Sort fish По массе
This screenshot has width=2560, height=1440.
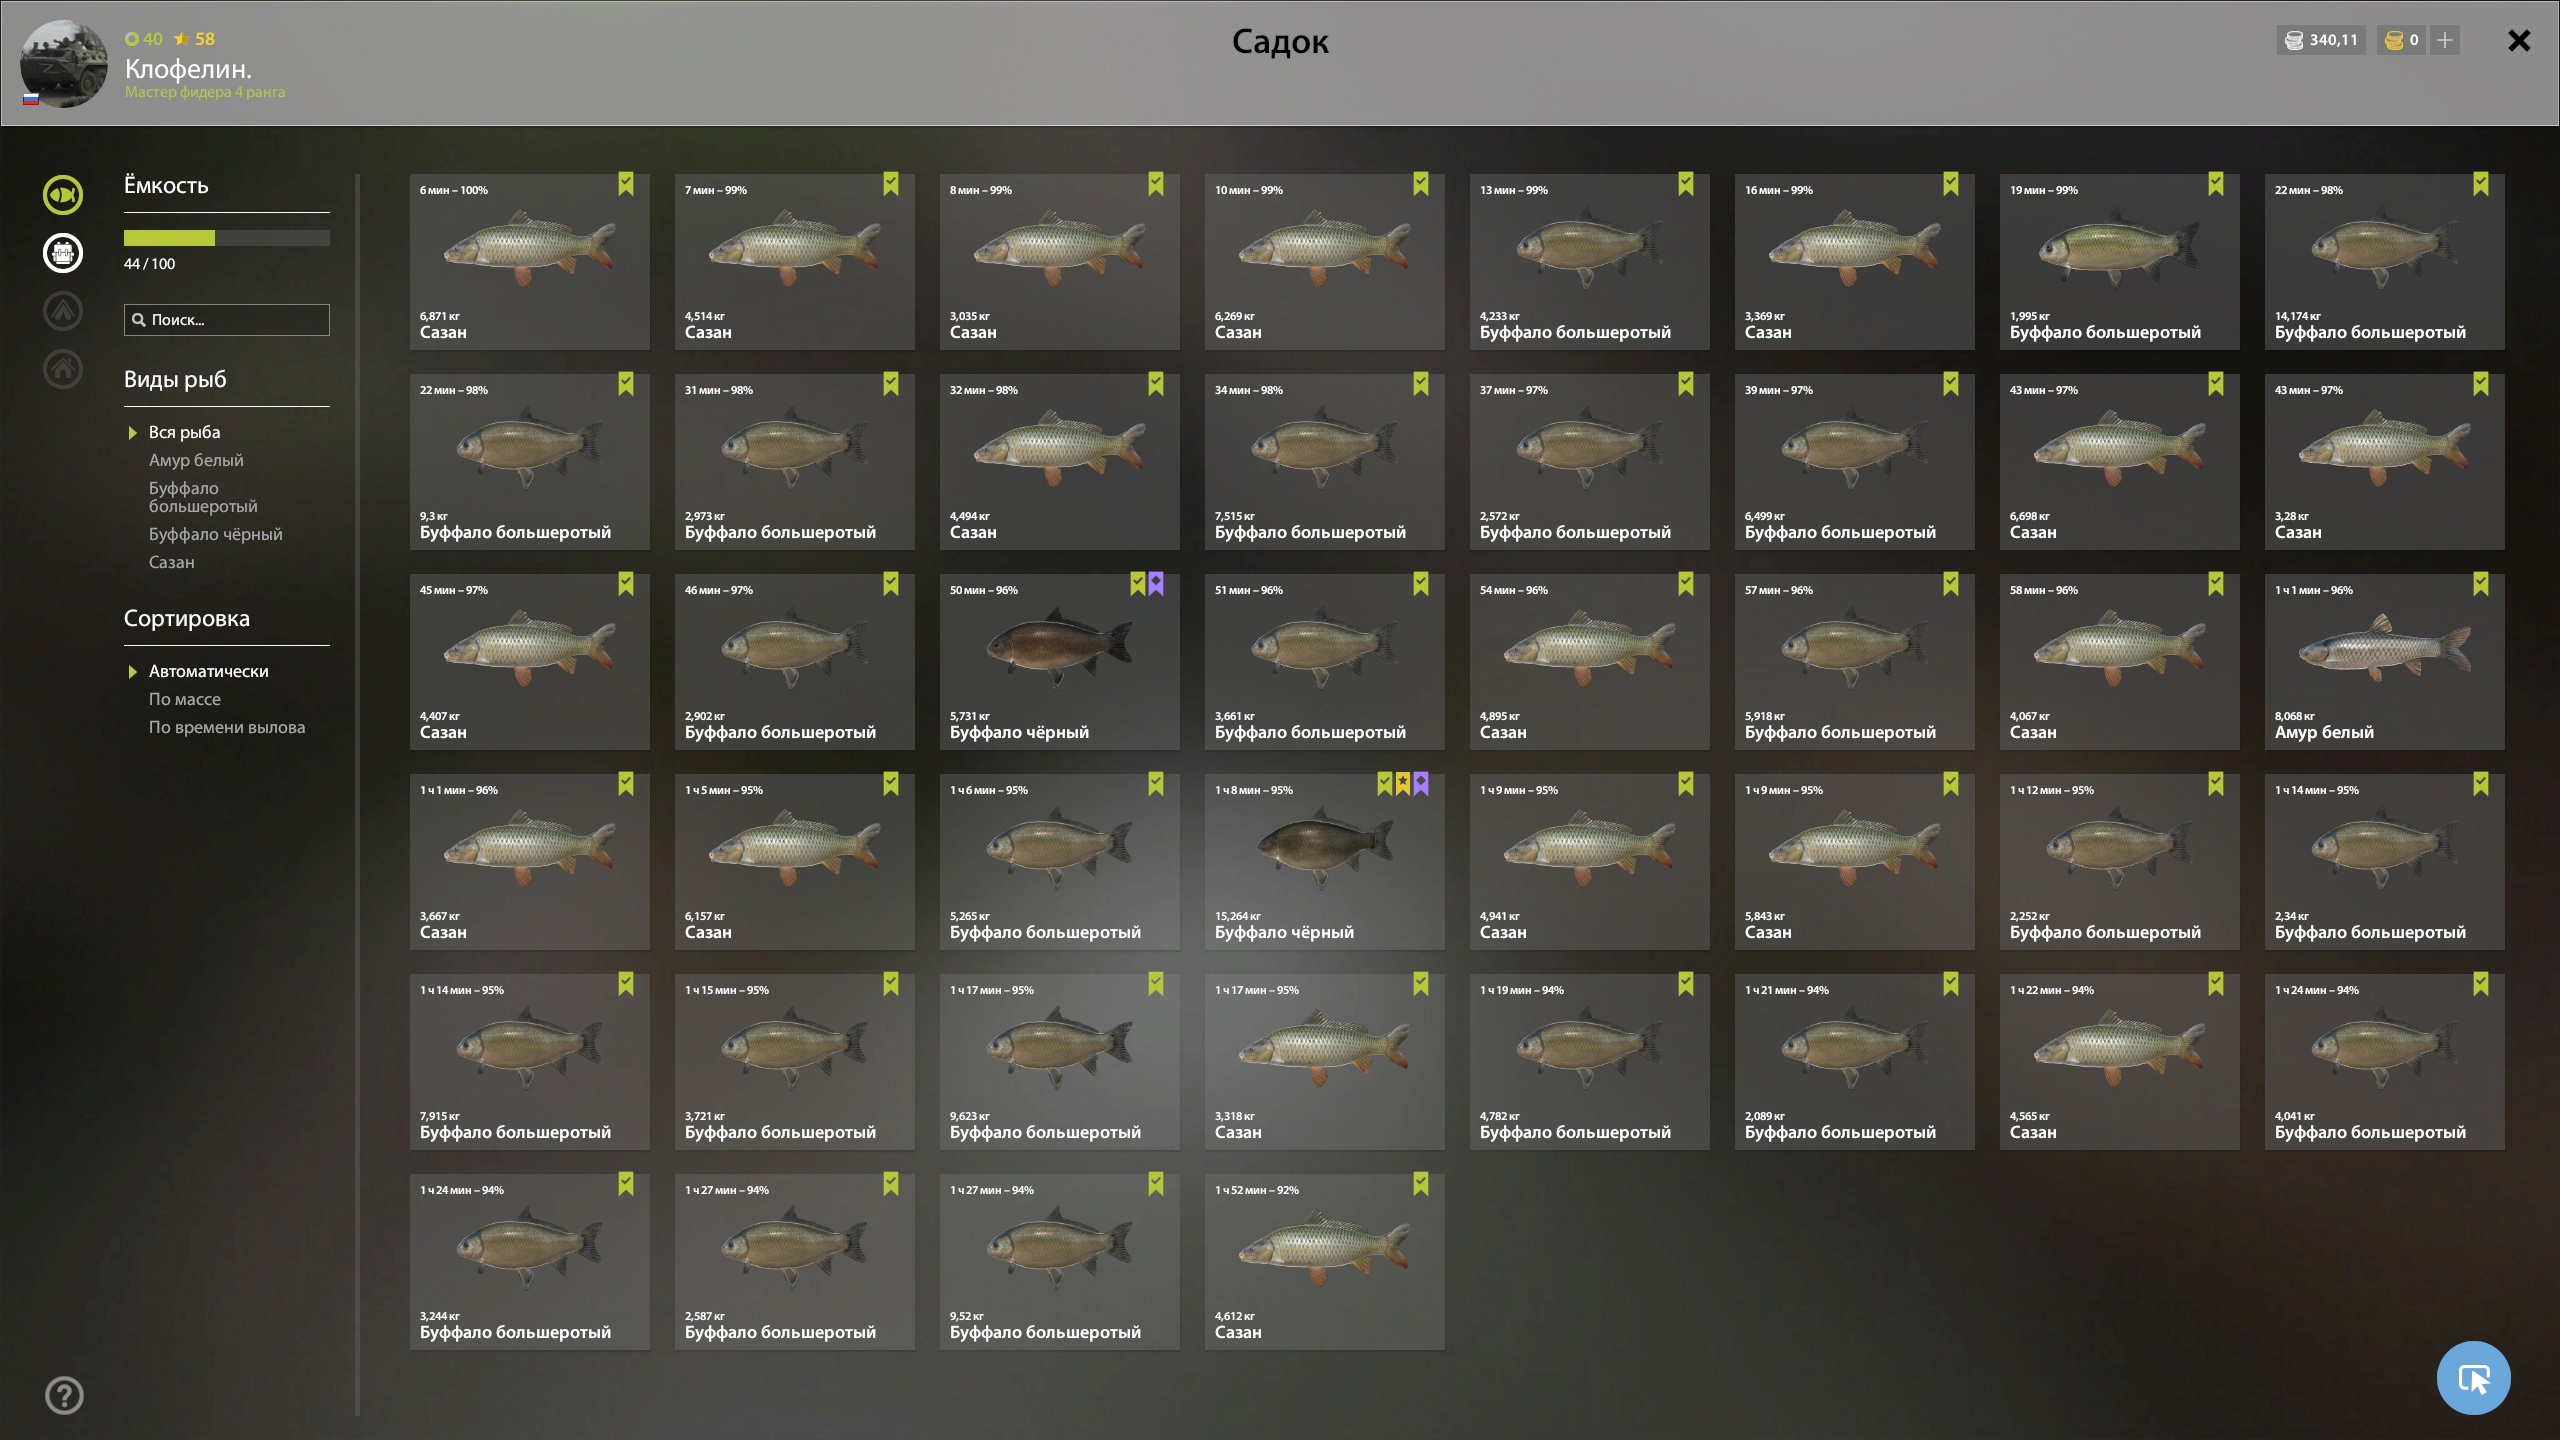point(185,699)
